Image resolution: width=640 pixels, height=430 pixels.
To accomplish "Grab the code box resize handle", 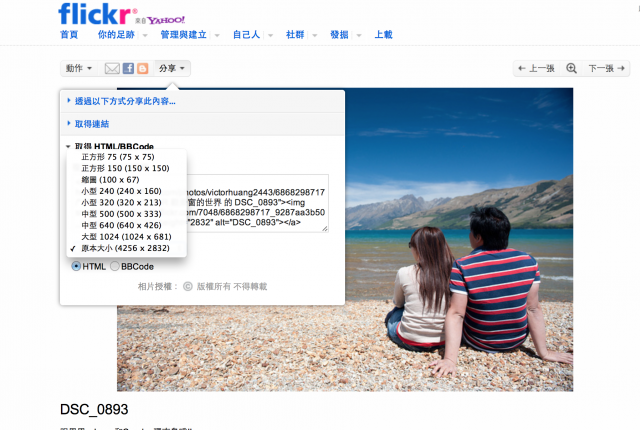I will point(325,229).
